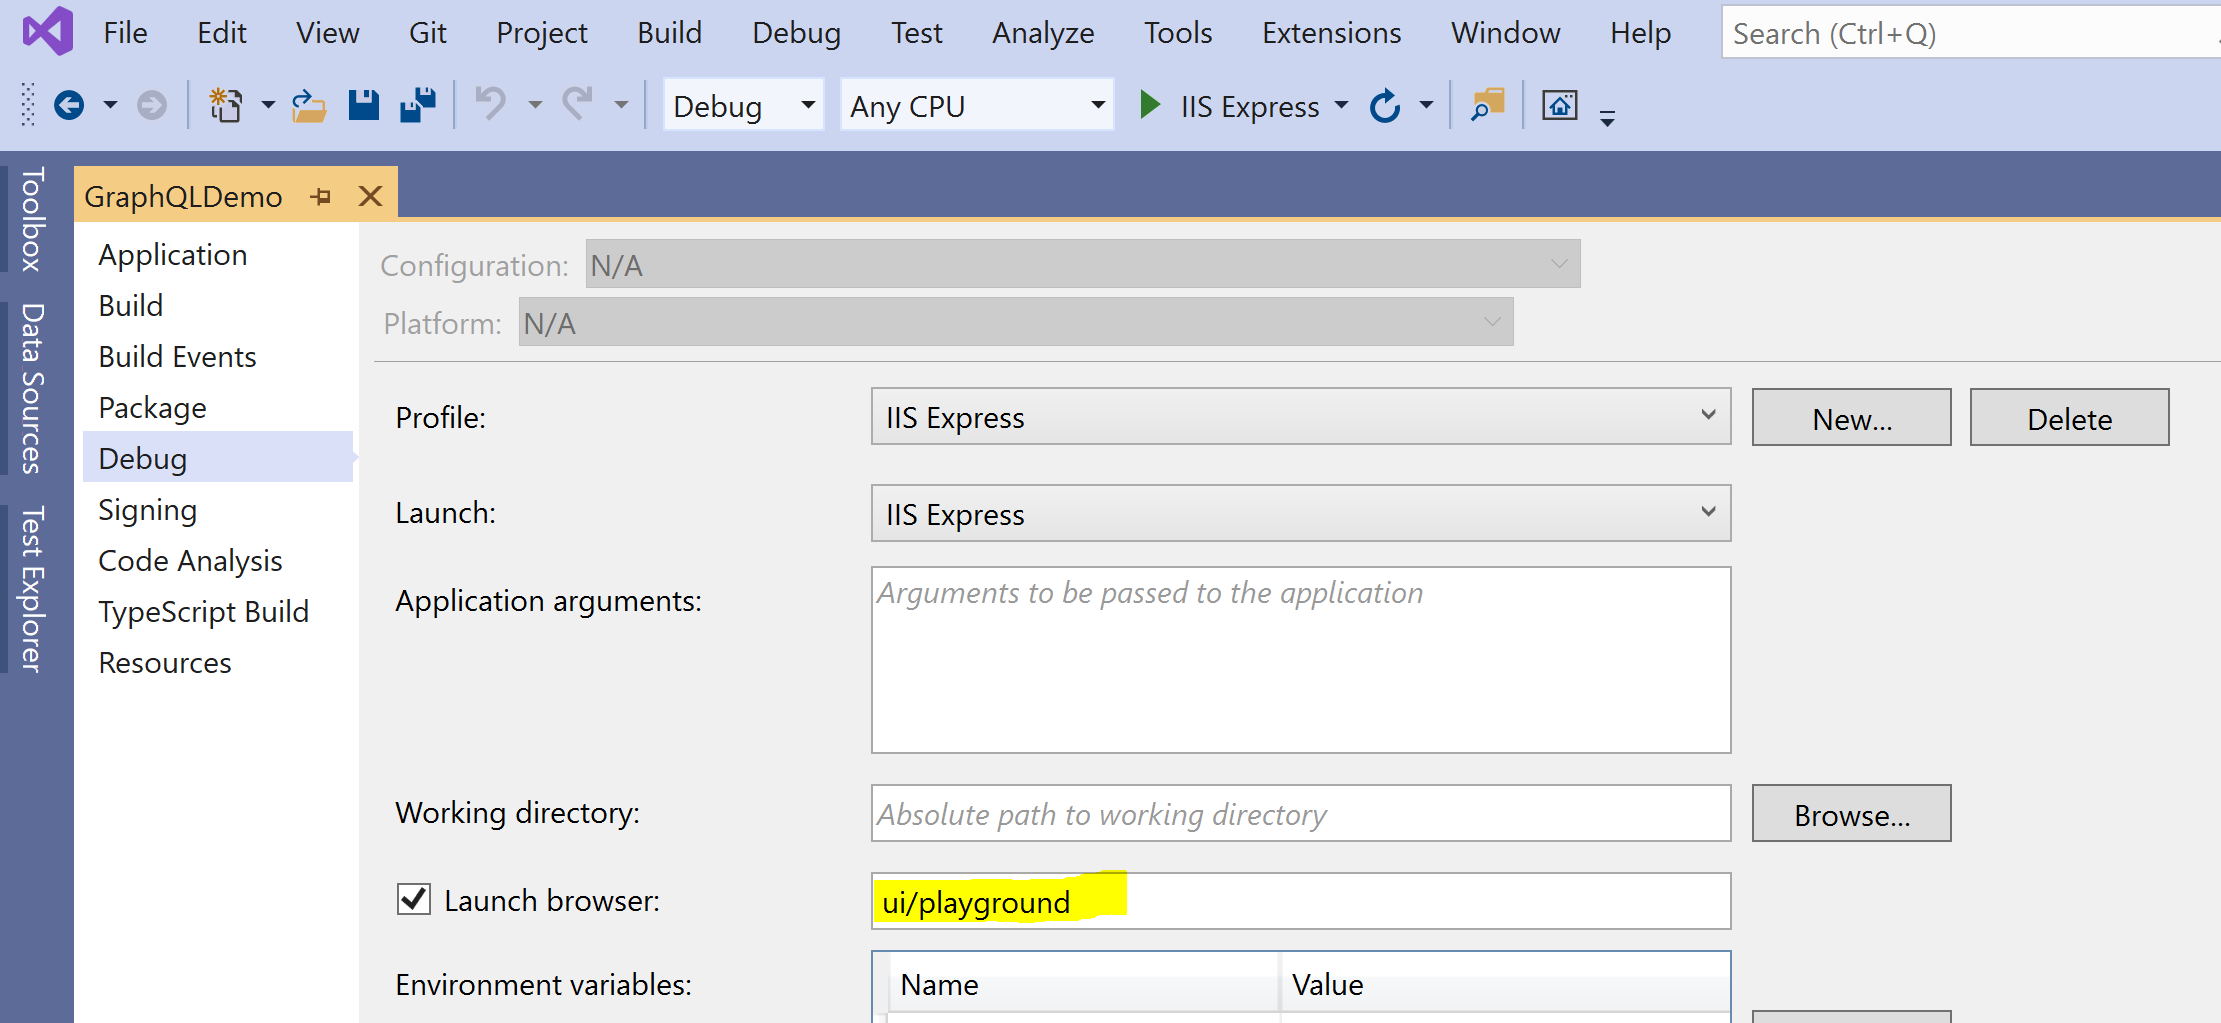Select the Debug properties page
Screen dimensions: 2221x1023
(x=218, y=457)
